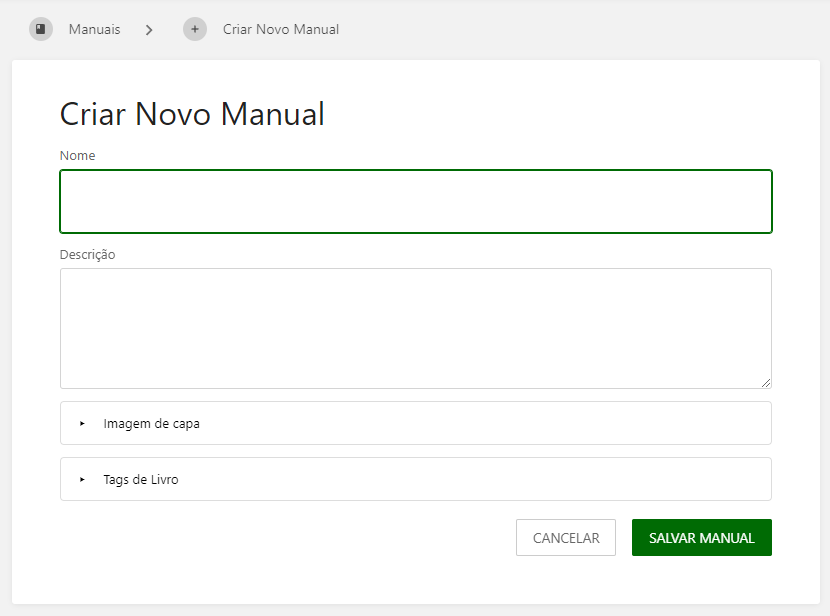830x616 pixels.
Task: Click the Cancelar button
Action: tap(566, 538)
